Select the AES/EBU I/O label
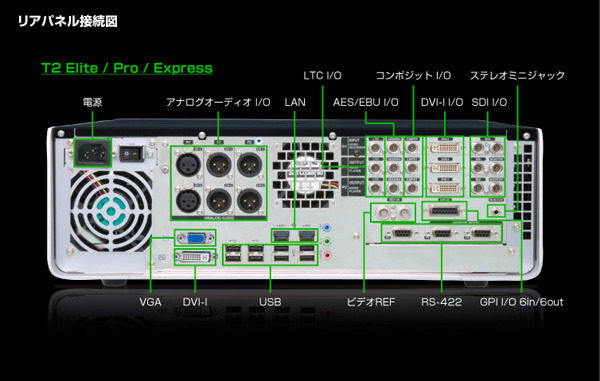600x381 pixels. 365,102
